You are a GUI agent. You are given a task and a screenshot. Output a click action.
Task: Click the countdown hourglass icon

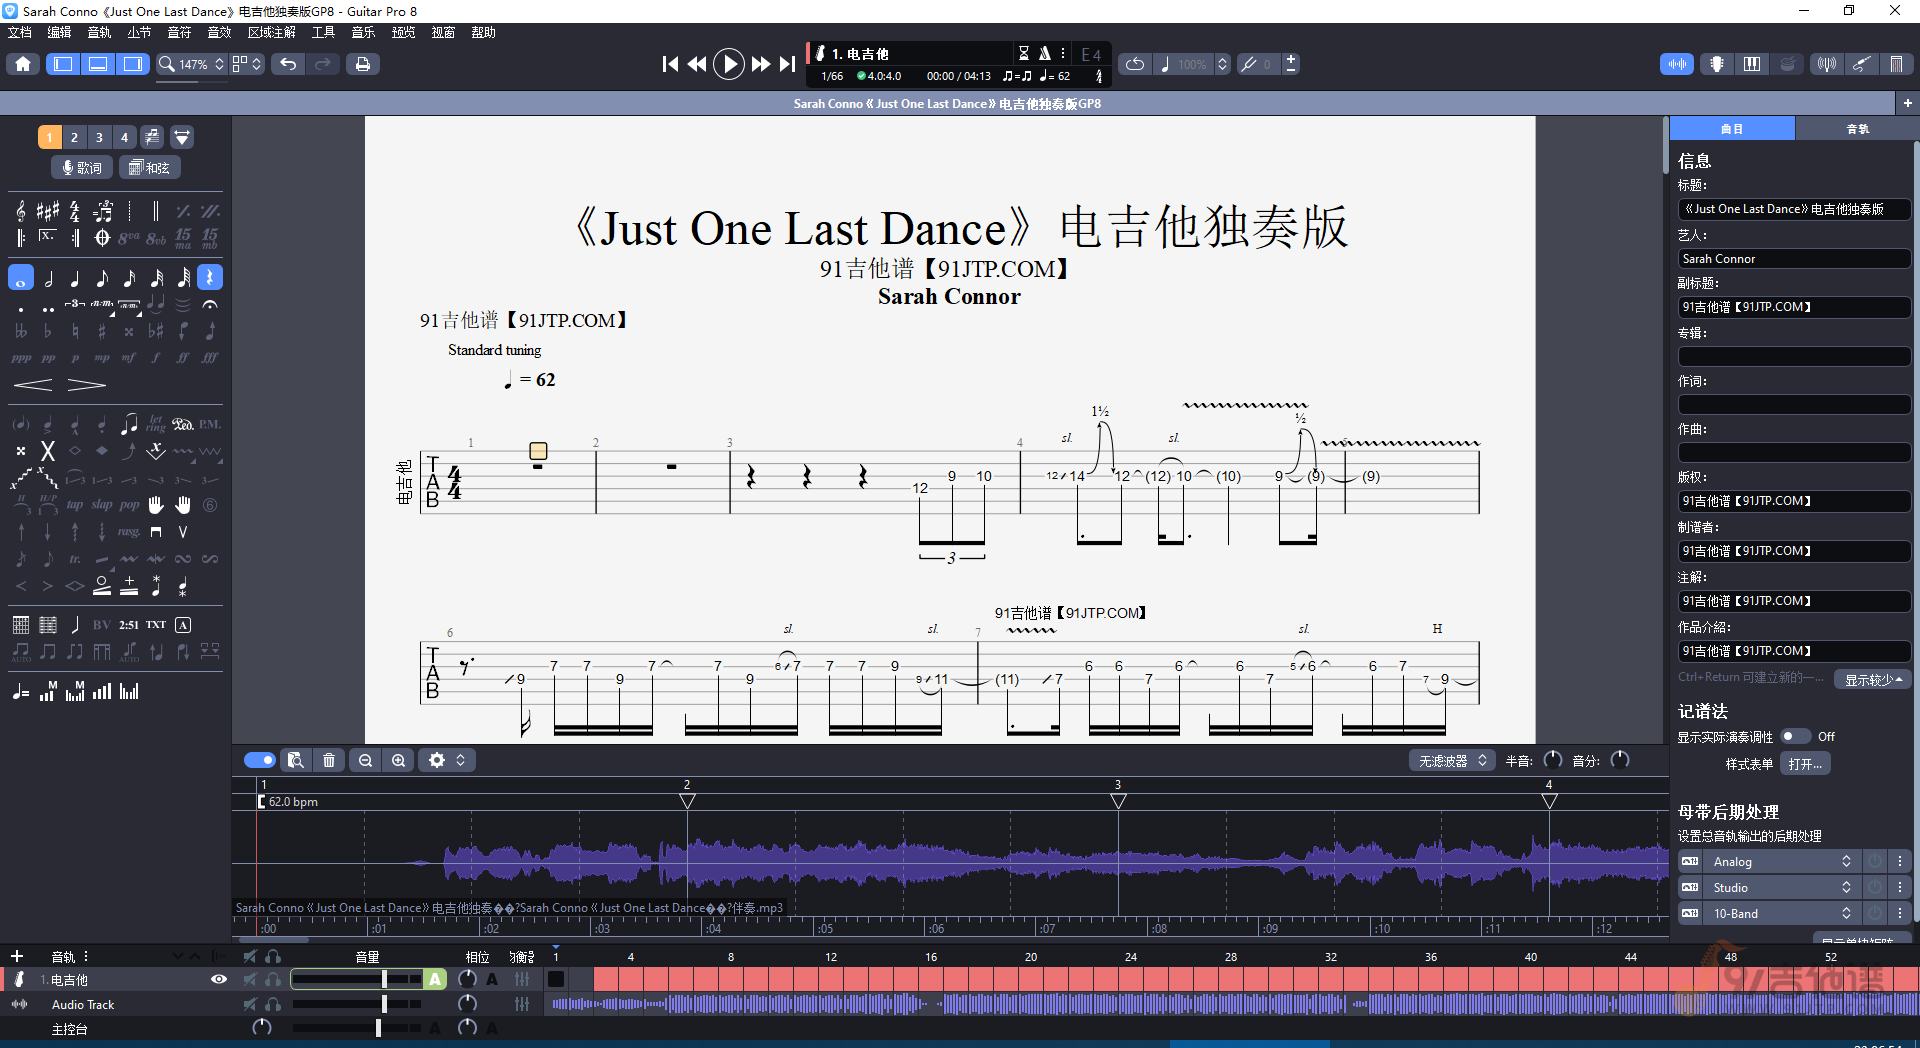[x=1023, y=53]
